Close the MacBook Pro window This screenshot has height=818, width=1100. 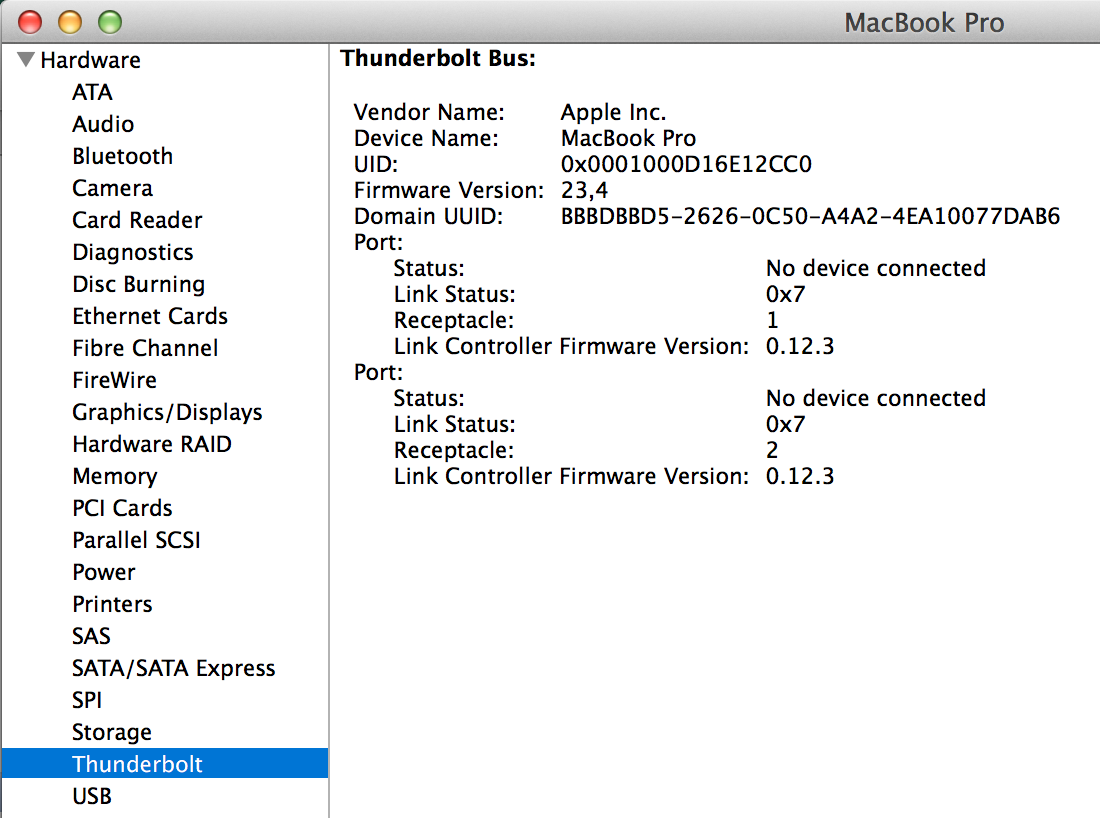tap(29, 22)
